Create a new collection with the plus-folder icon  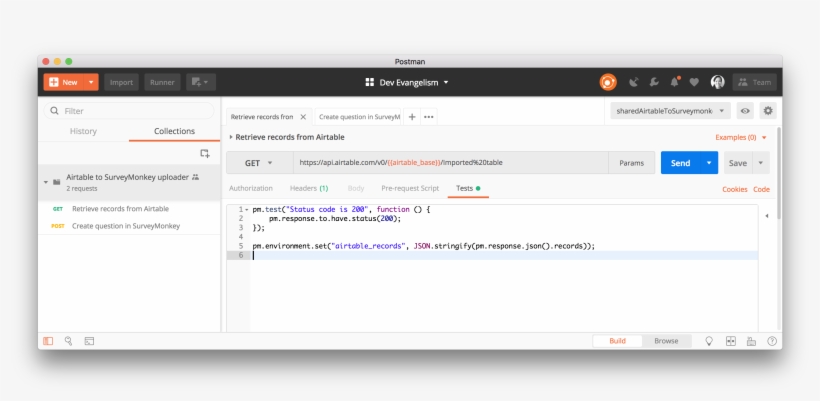[x=205, y=154]
